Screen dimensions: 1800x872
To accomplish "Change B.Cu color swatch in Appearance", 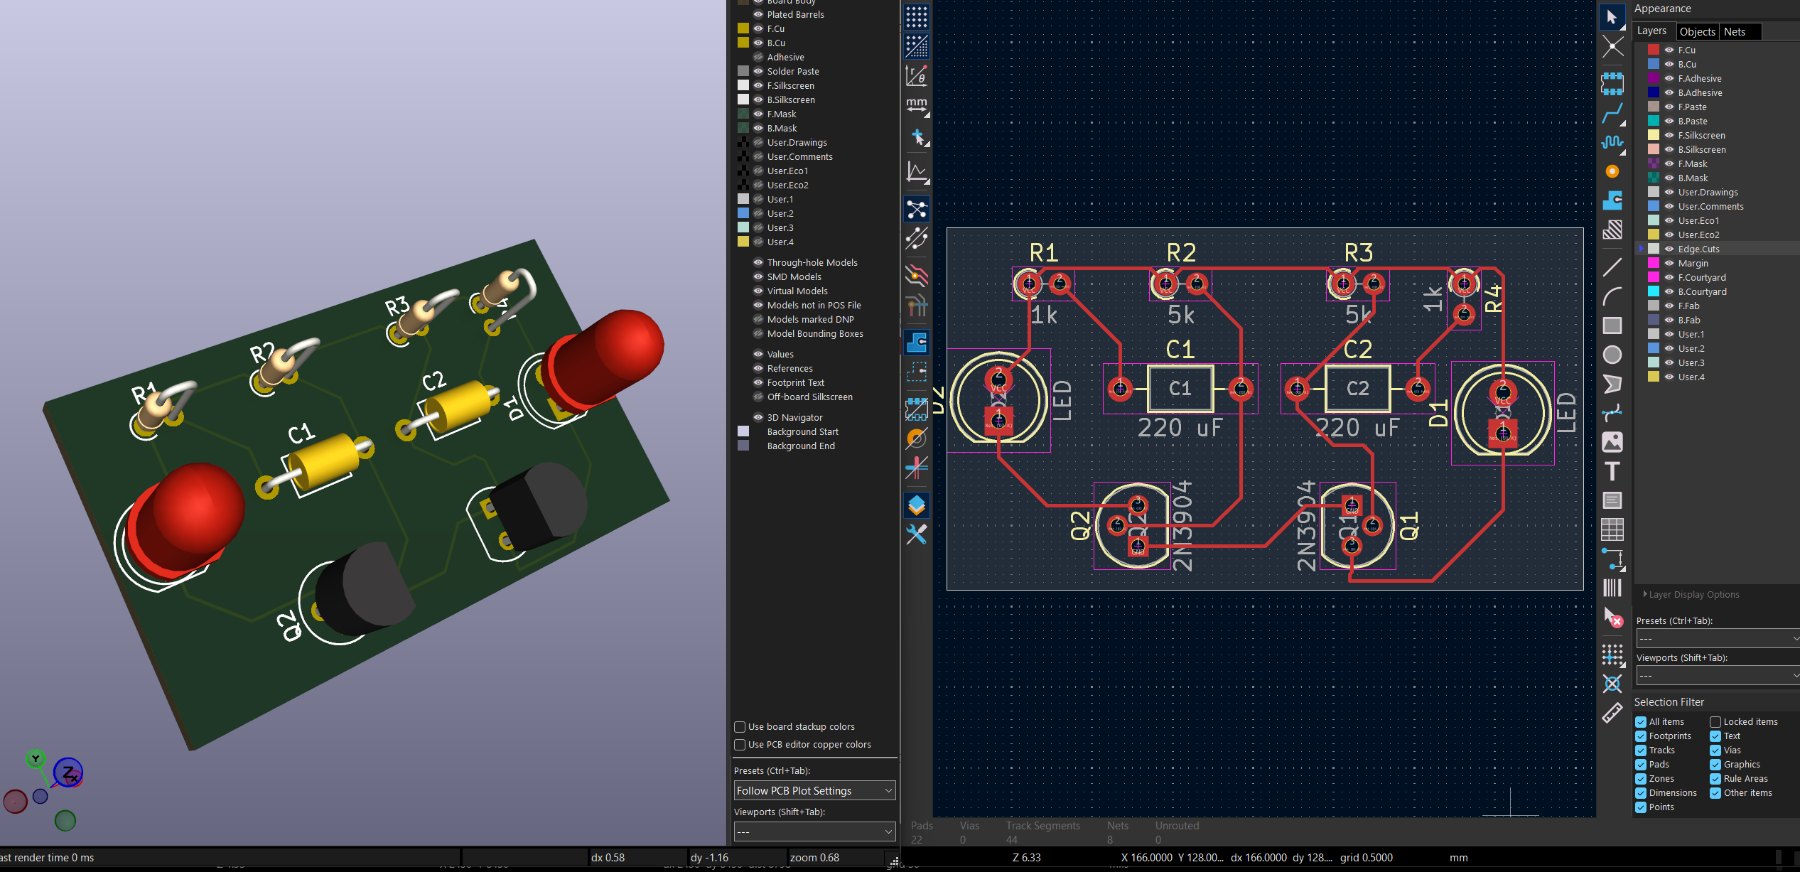I will tap(1653, 64).
